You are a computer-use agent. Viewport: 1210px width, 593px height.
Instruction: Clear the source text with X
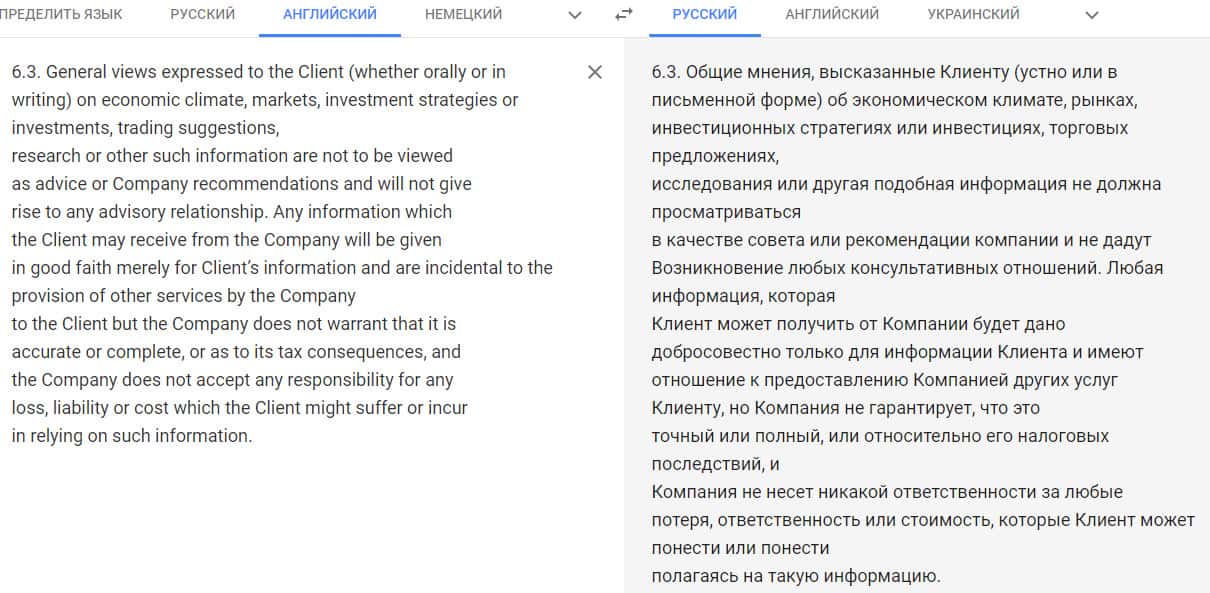click(595, 72)
